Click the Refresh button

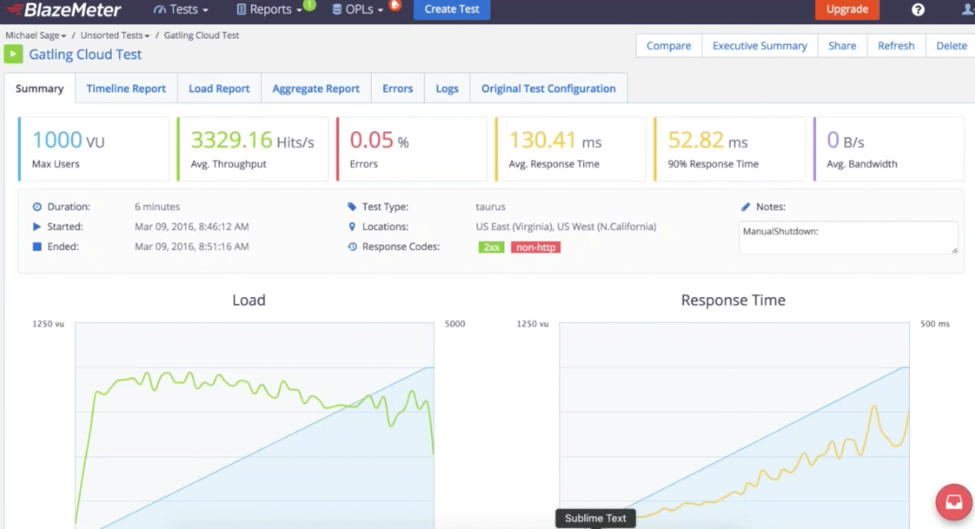(x=896, y=45)
